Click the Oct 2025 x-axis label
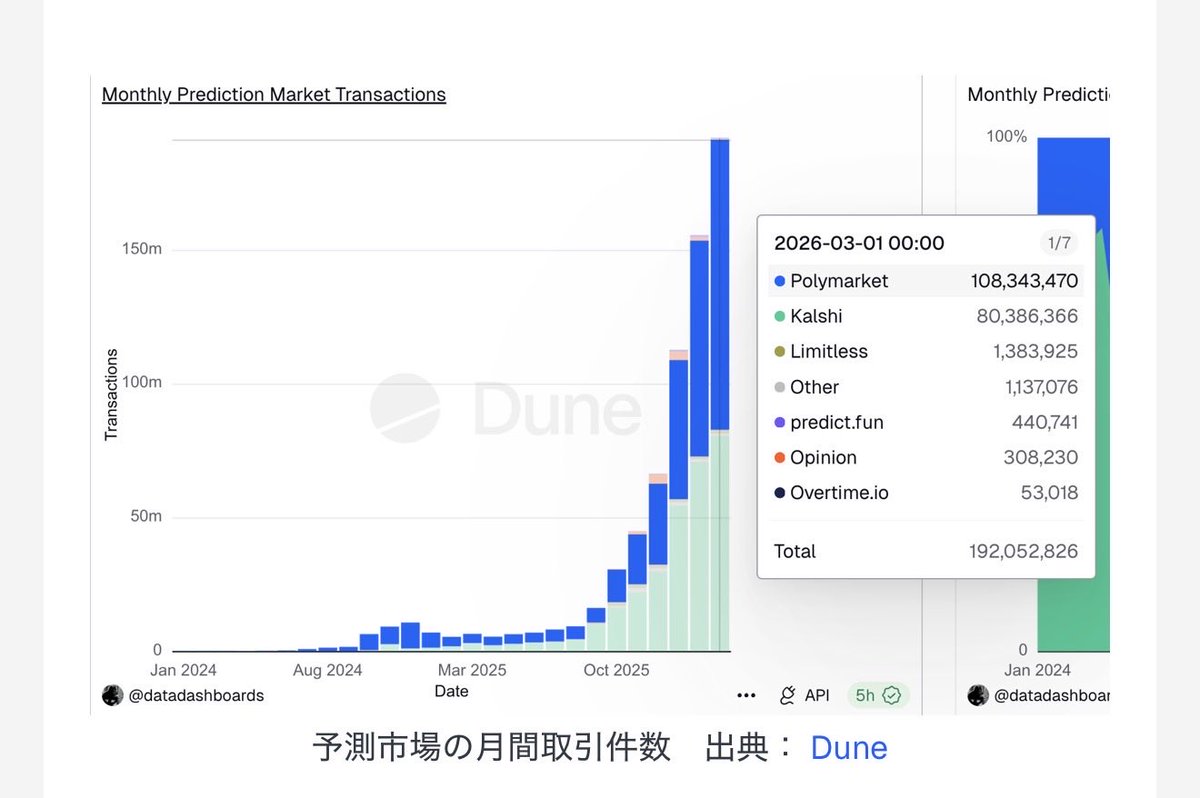This screenshot has width=1200, height=798. [x=616, y=670]
